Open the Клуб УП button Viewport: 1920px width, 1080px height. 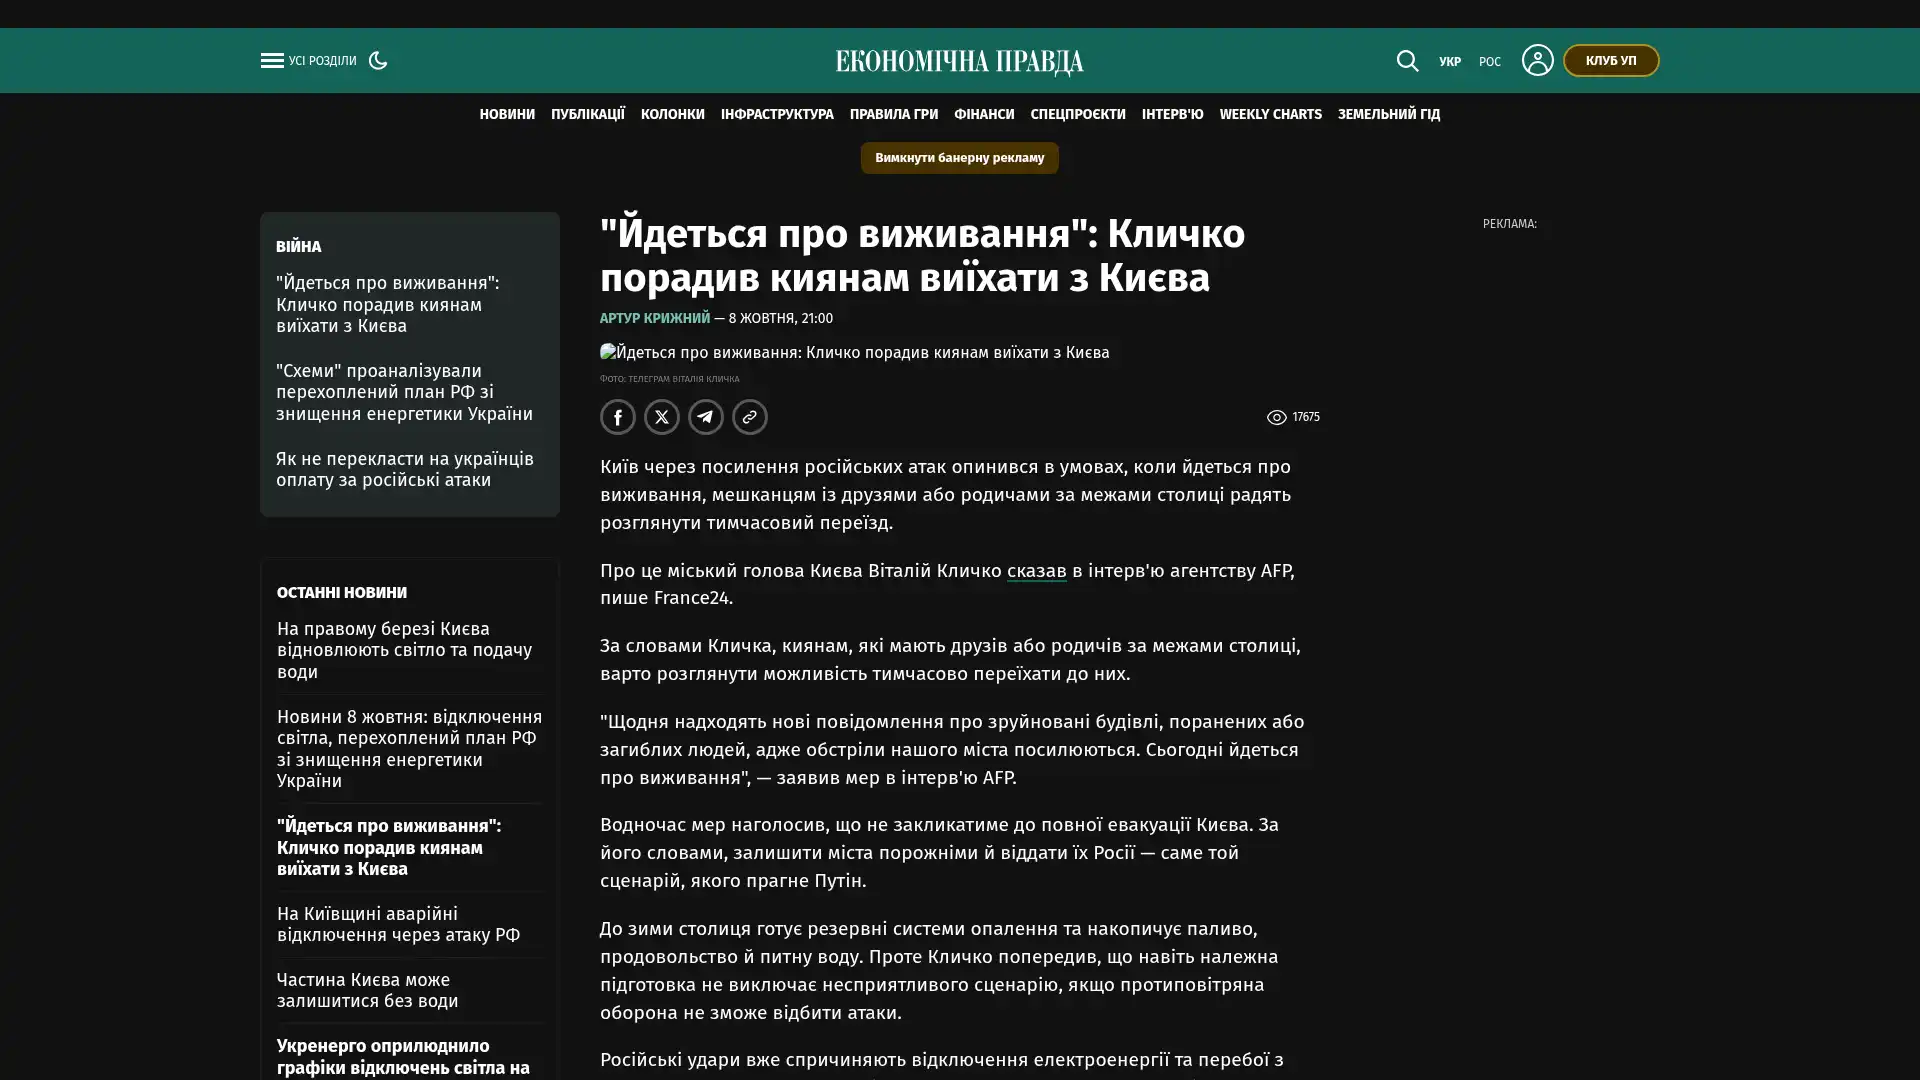pos(1611,60)
